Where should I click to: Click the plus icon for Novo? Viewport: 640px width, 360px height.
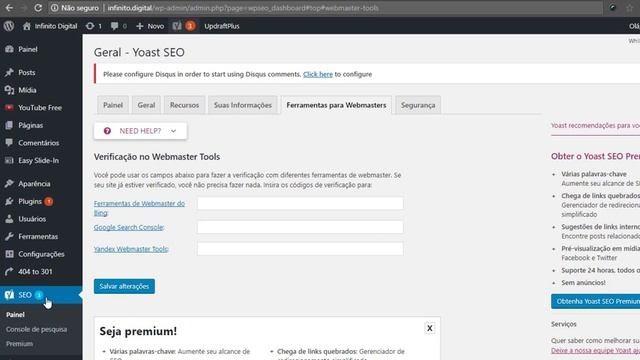pos(140,26)
